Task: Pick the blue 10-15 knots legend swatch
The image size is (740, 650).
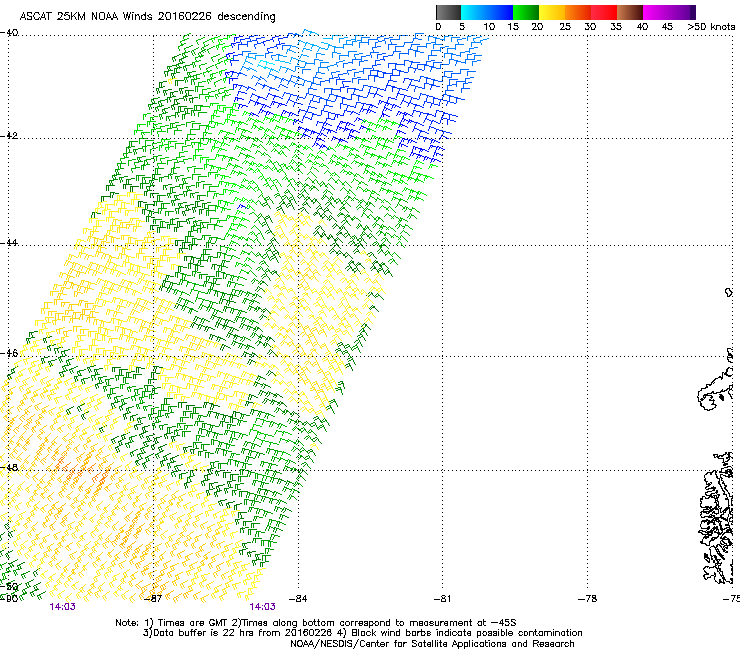Action: coord(500,12)
